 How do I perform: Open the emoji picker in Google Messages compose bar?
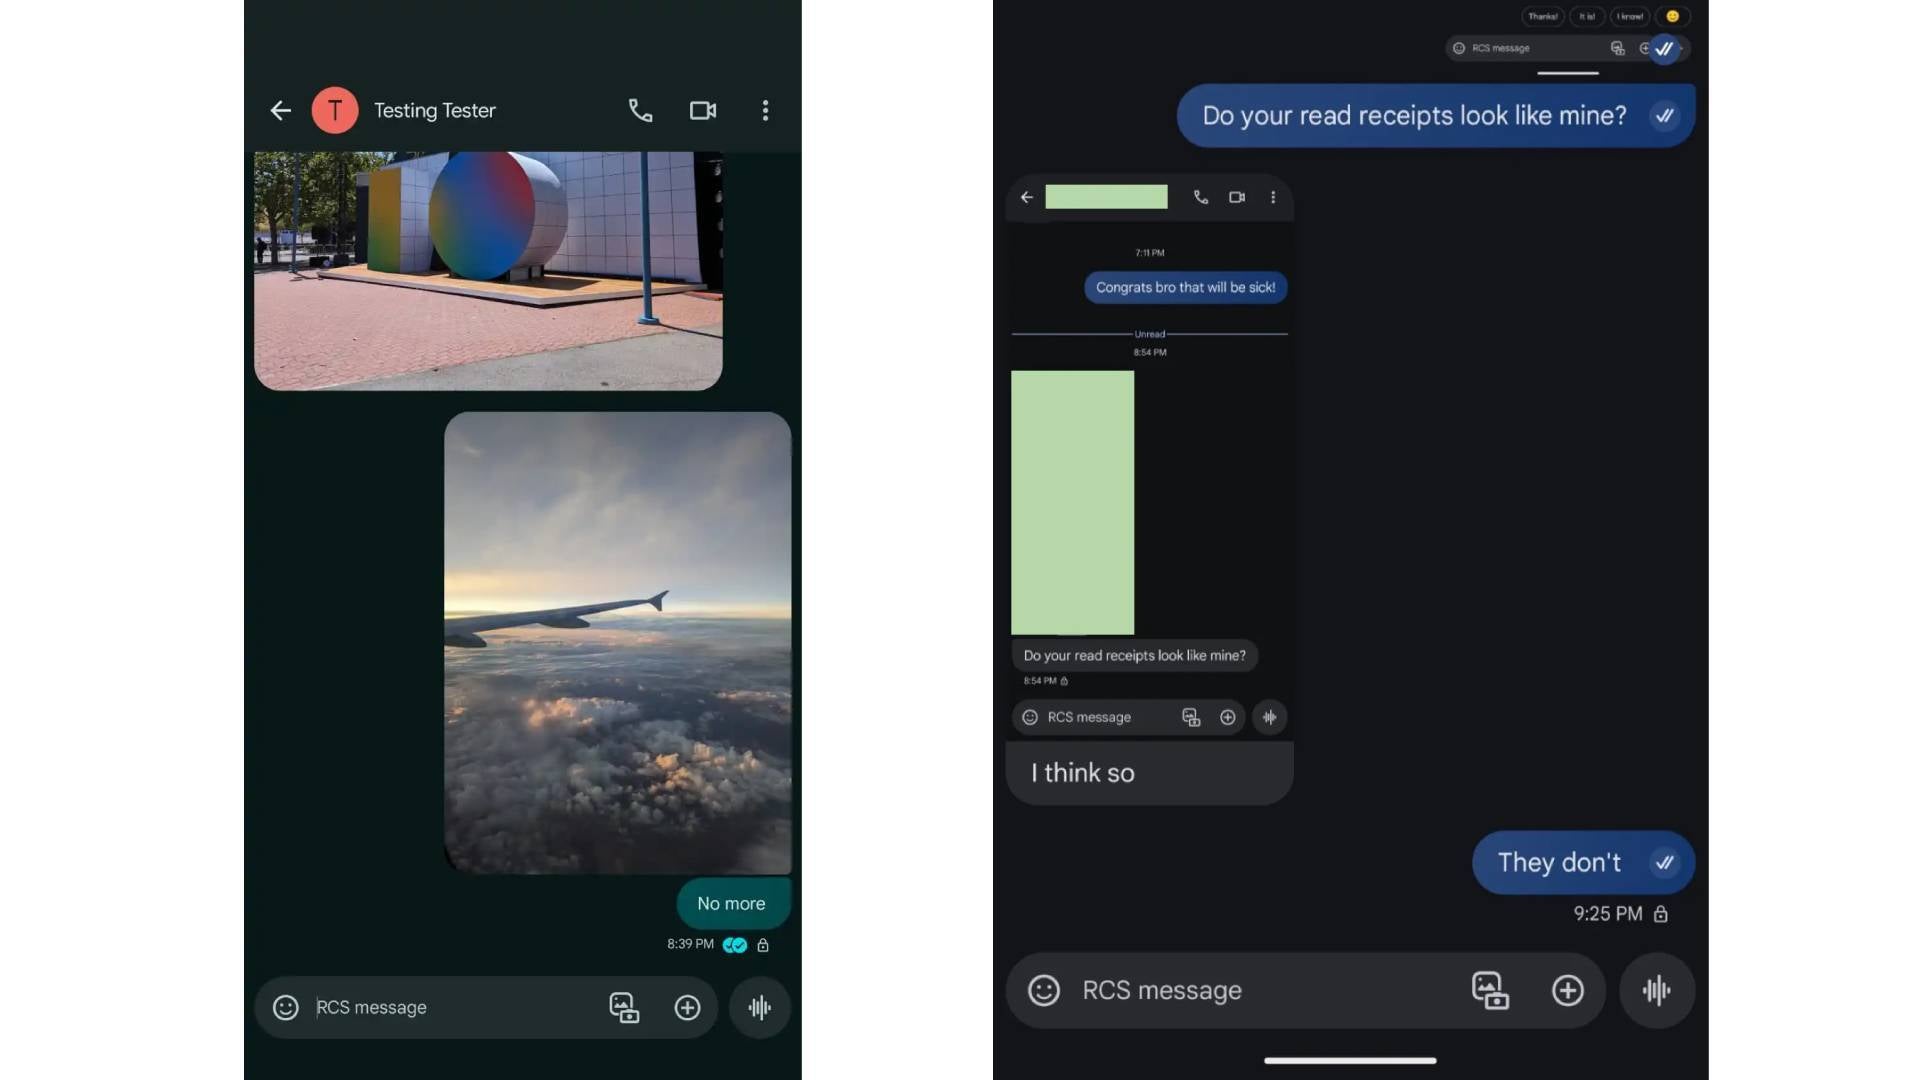click(1042, 990)
